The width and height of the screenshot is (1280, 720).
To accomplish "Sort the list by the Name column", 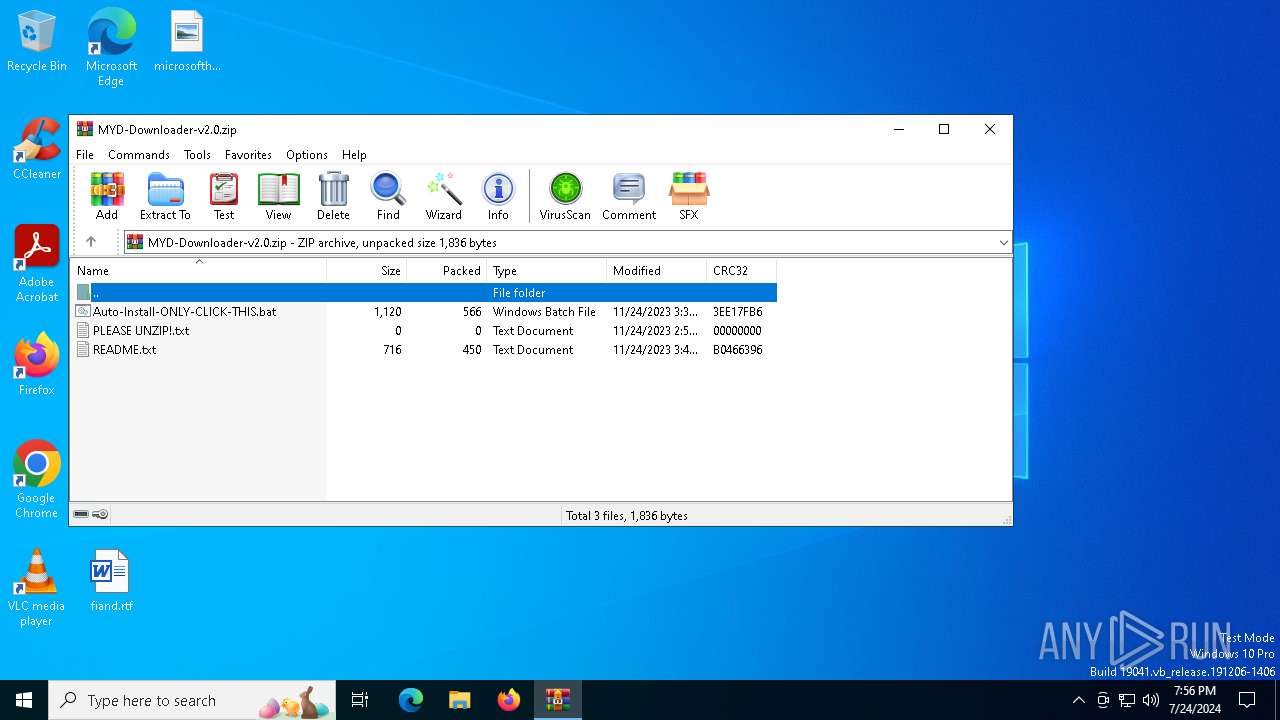I will coord(199,270).
